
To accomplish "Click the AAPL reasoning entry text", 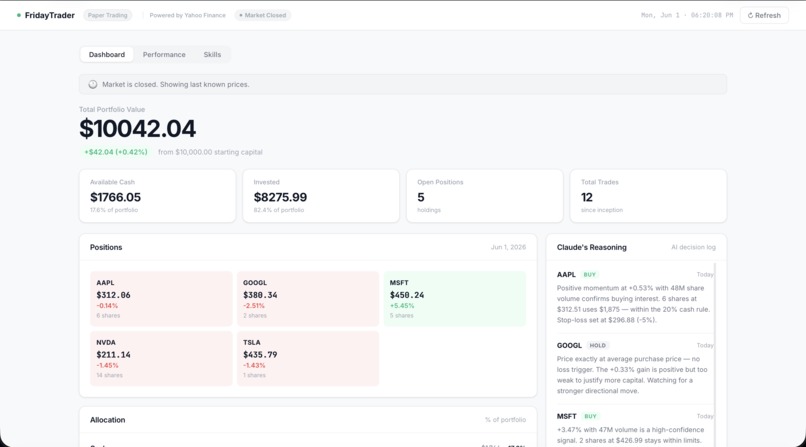I will [633, 304].
